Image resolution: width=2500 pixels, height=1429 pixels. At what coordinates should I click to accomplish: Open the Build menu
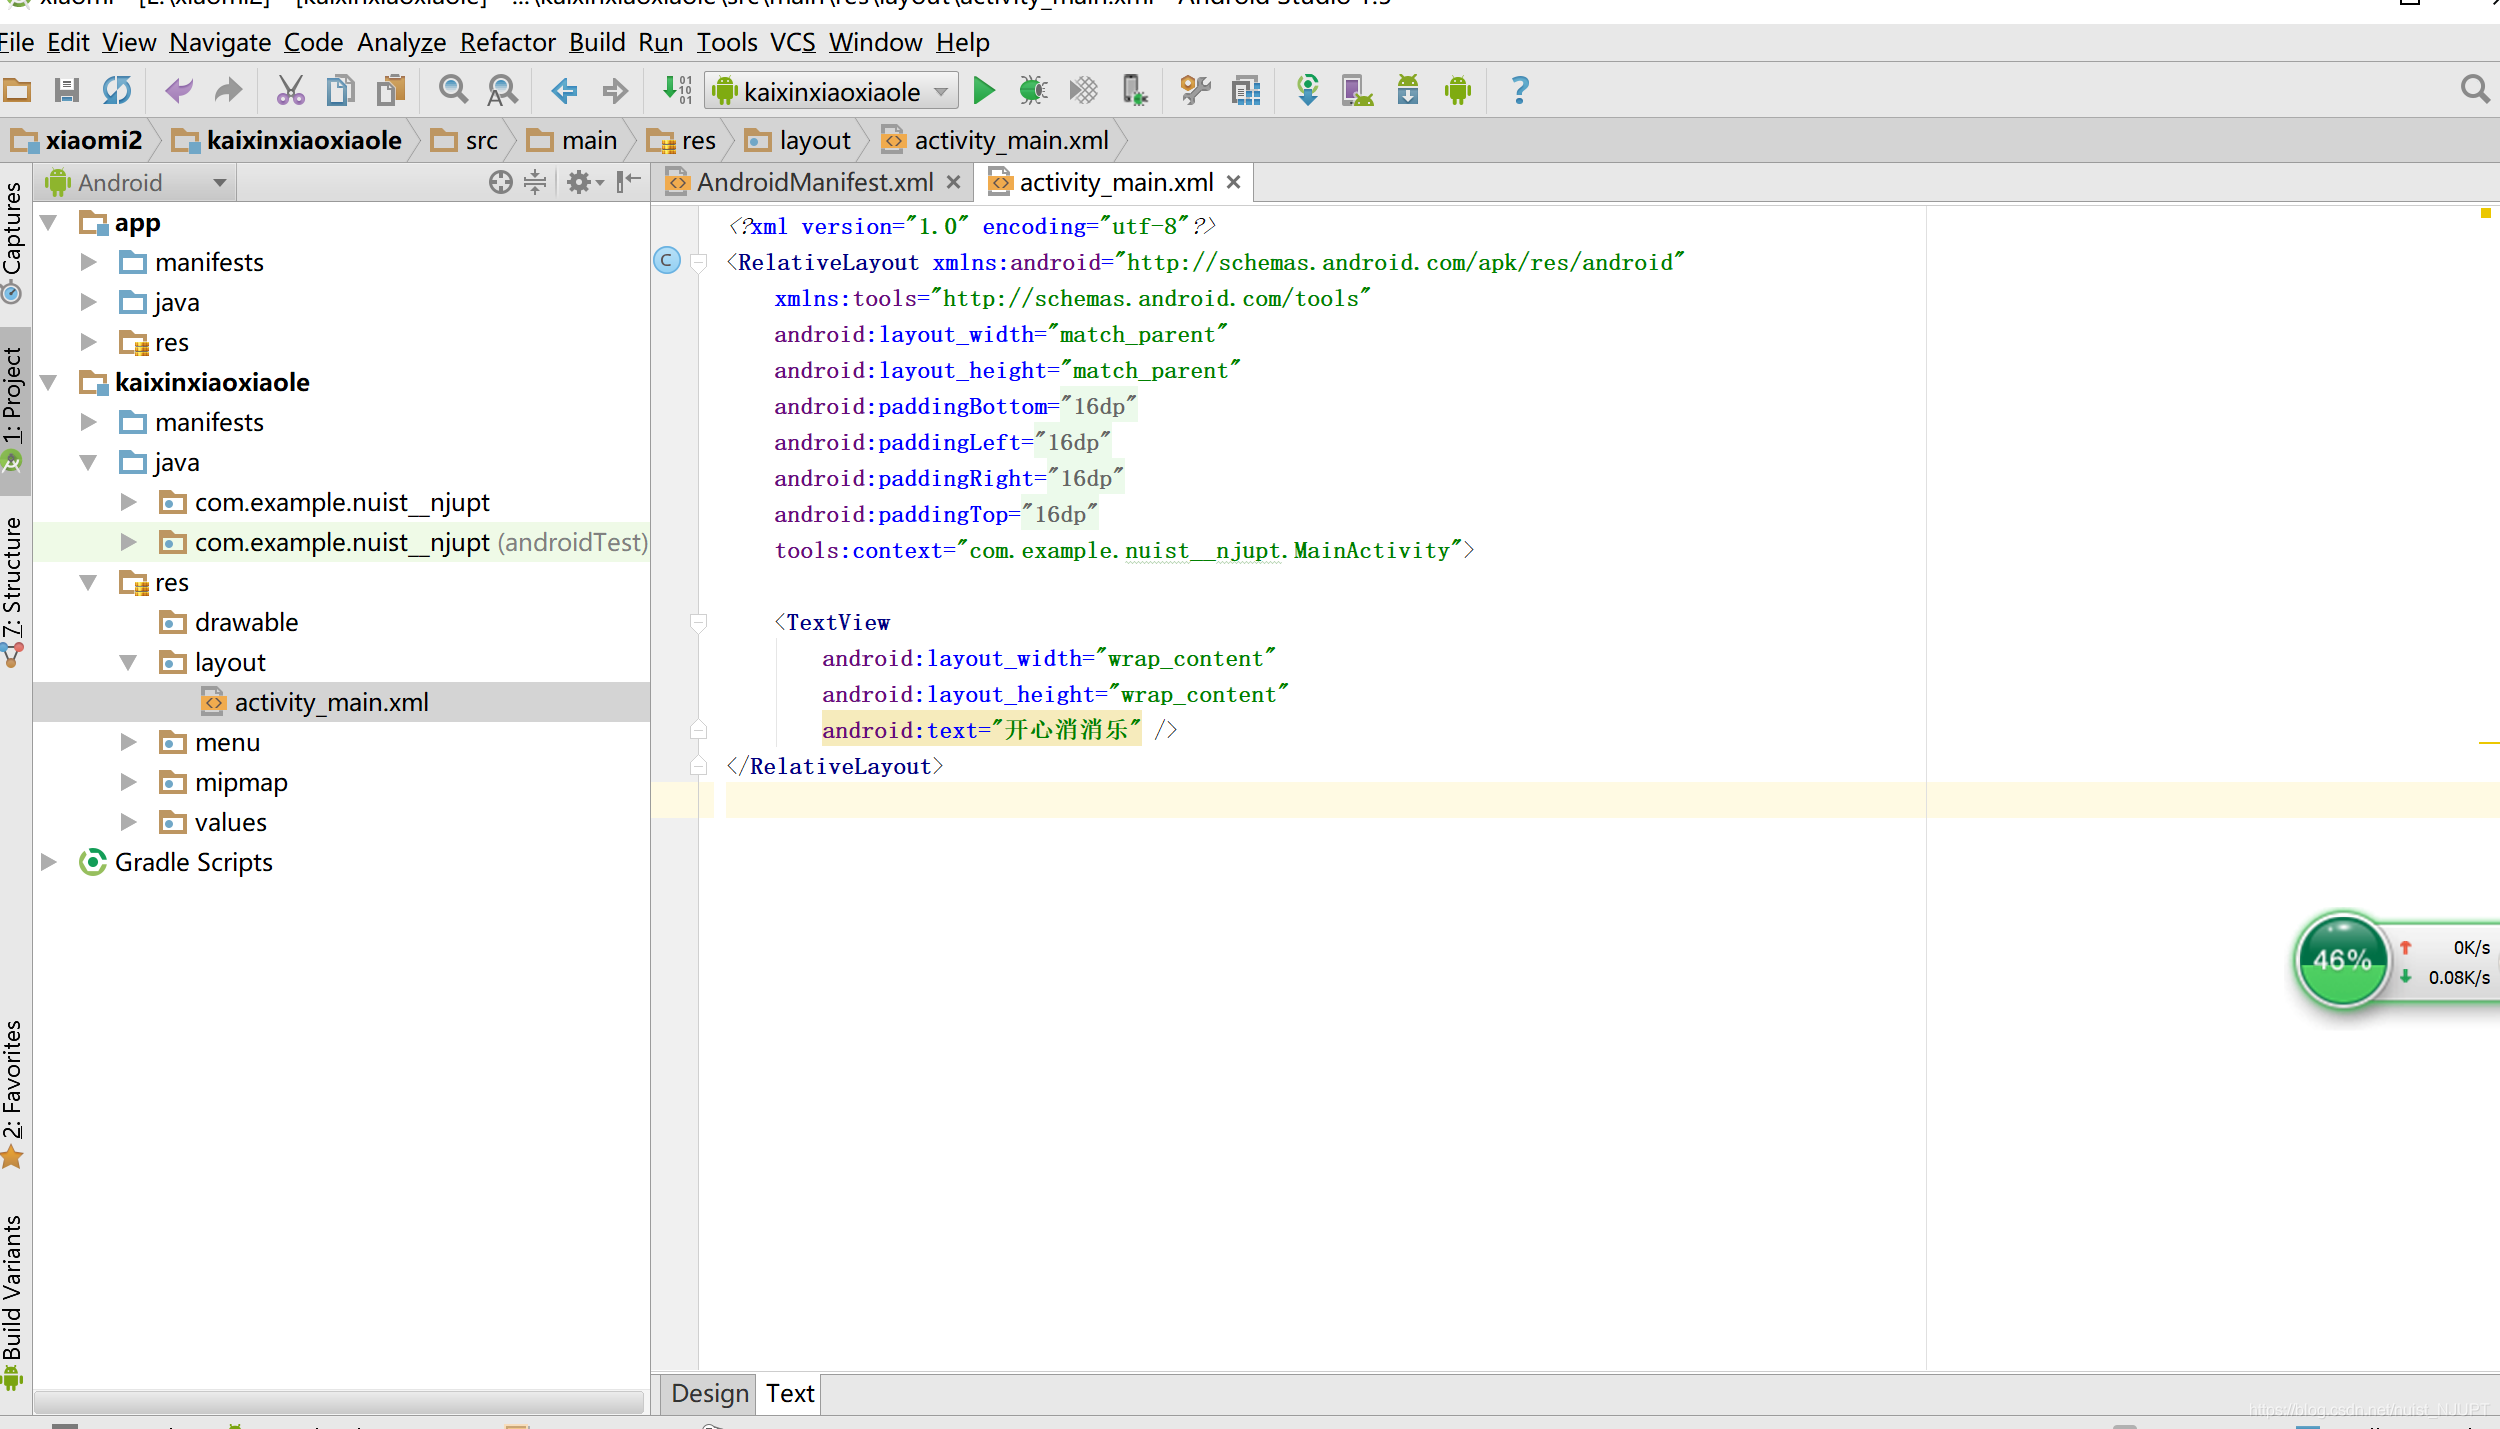click(x=597, y=42)
